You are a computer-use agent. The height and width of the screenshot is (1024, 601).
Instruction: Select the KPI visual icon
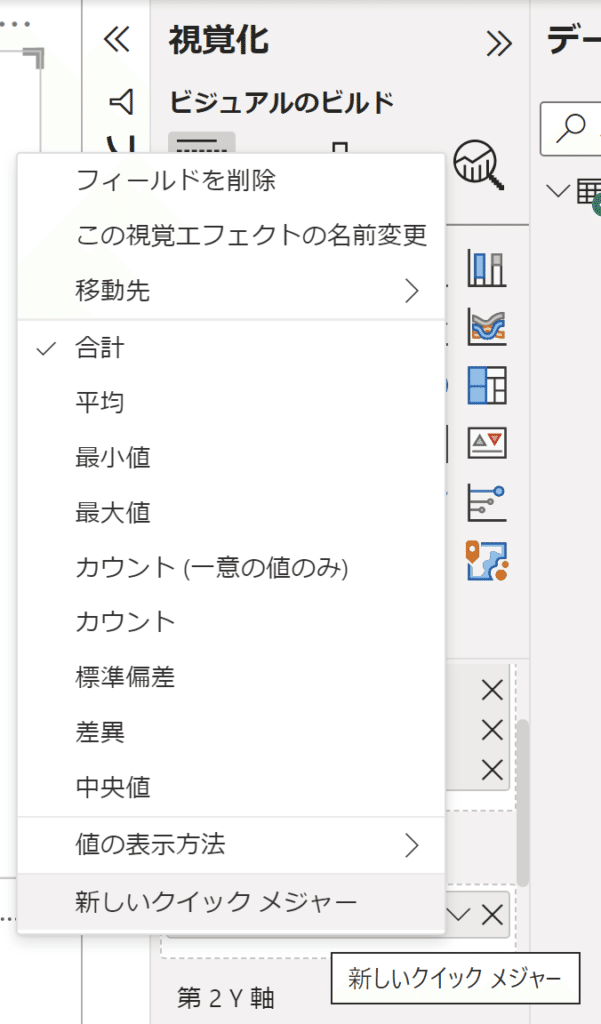486,442
